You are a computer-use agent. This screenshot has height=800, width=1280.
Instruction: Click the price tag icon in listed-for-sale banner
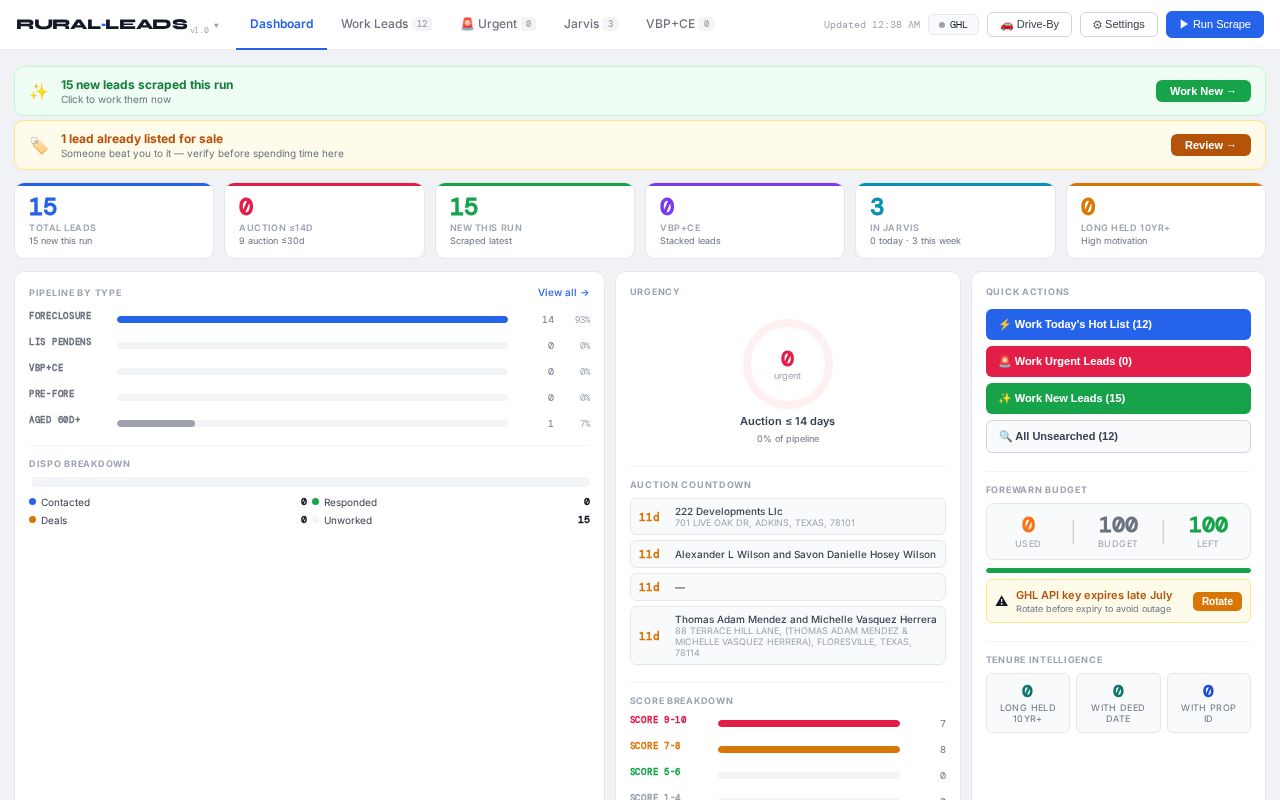pos(38,145)
